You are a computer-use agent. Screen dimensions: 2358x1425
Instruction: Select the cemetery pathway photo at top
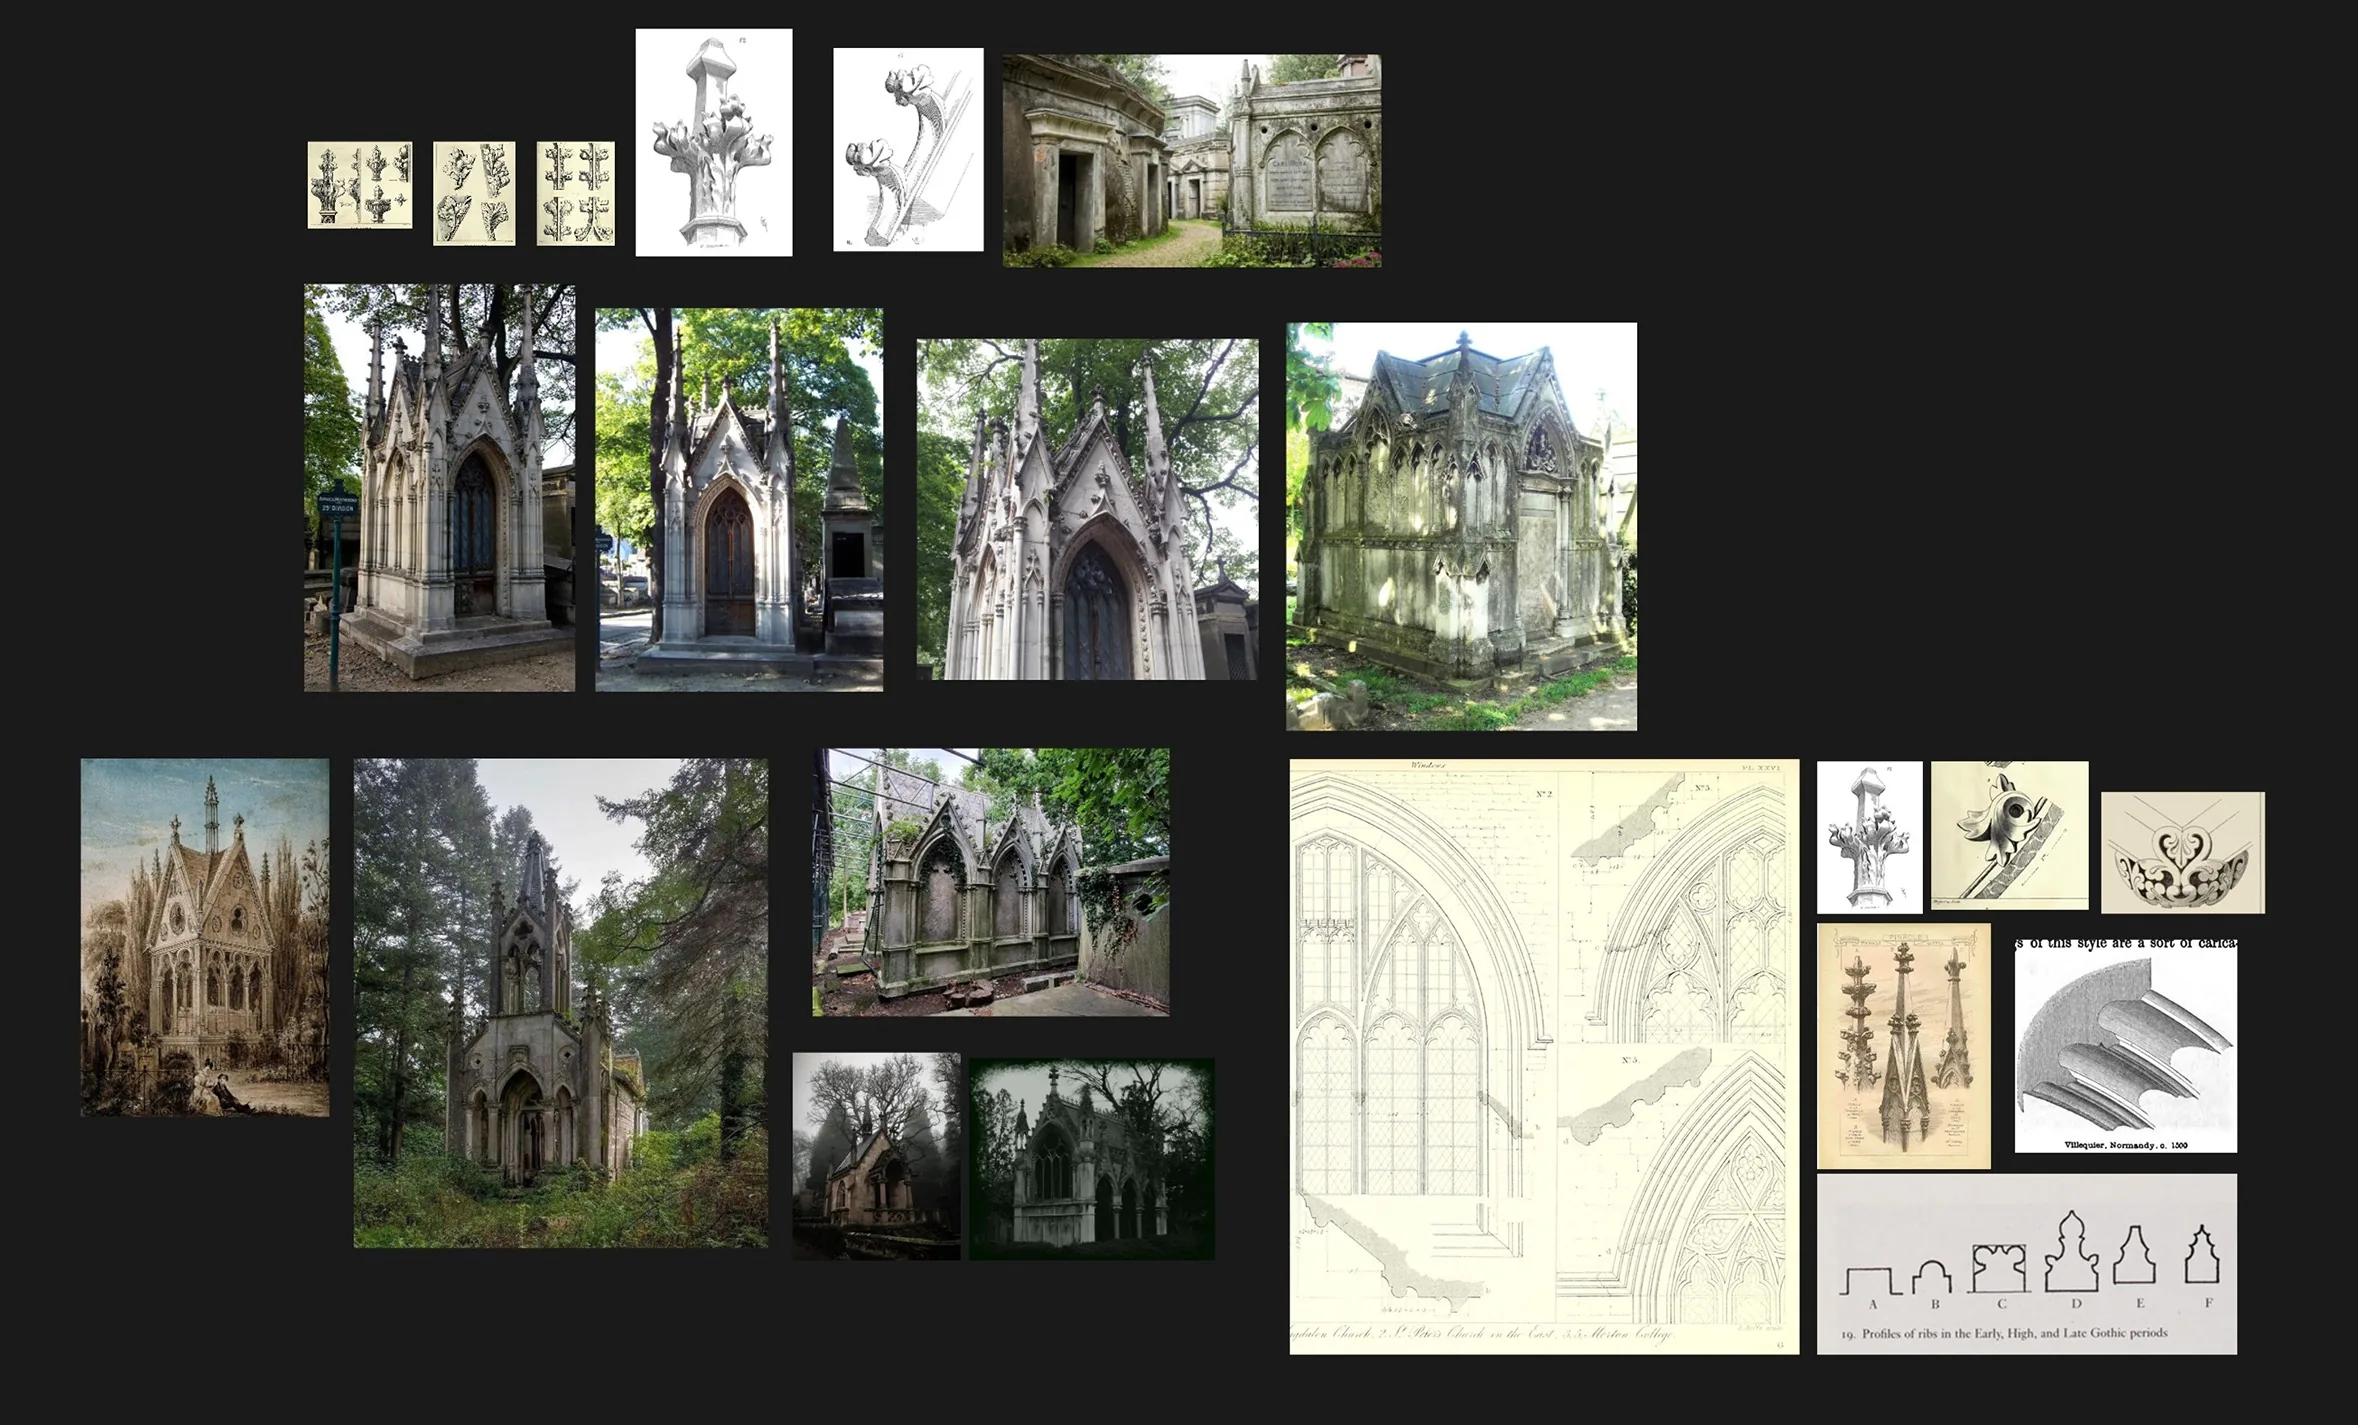(1192, 161)
